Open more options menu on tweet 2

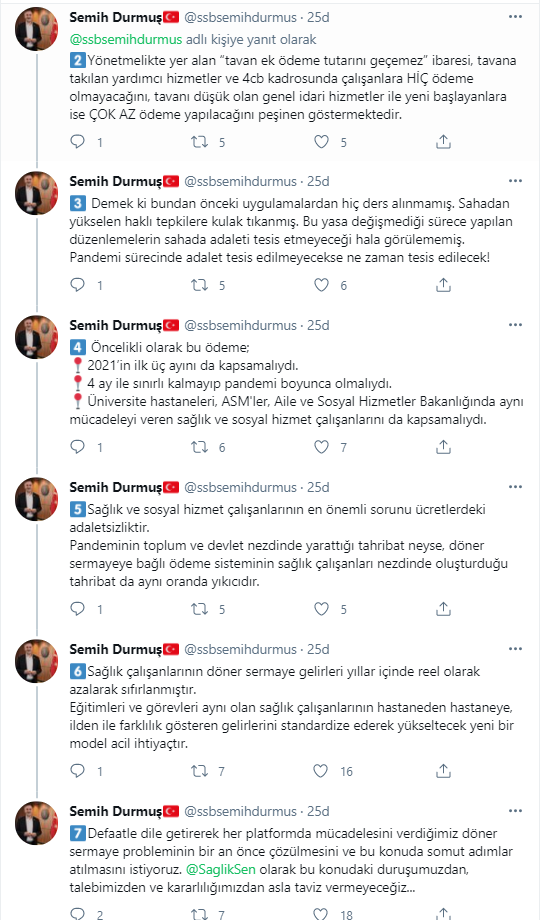pos(515,17)
